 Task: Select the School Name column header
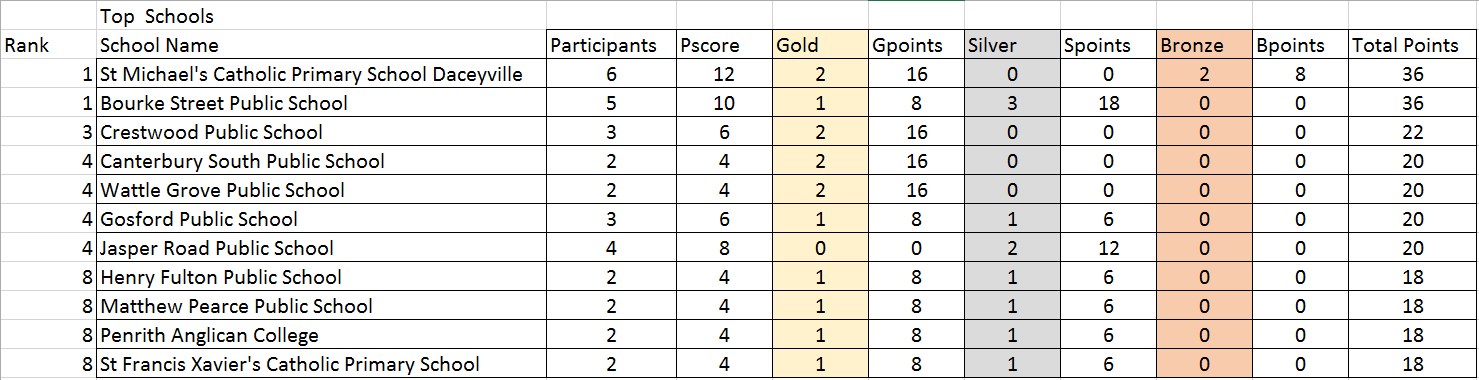tap(321, 45)
